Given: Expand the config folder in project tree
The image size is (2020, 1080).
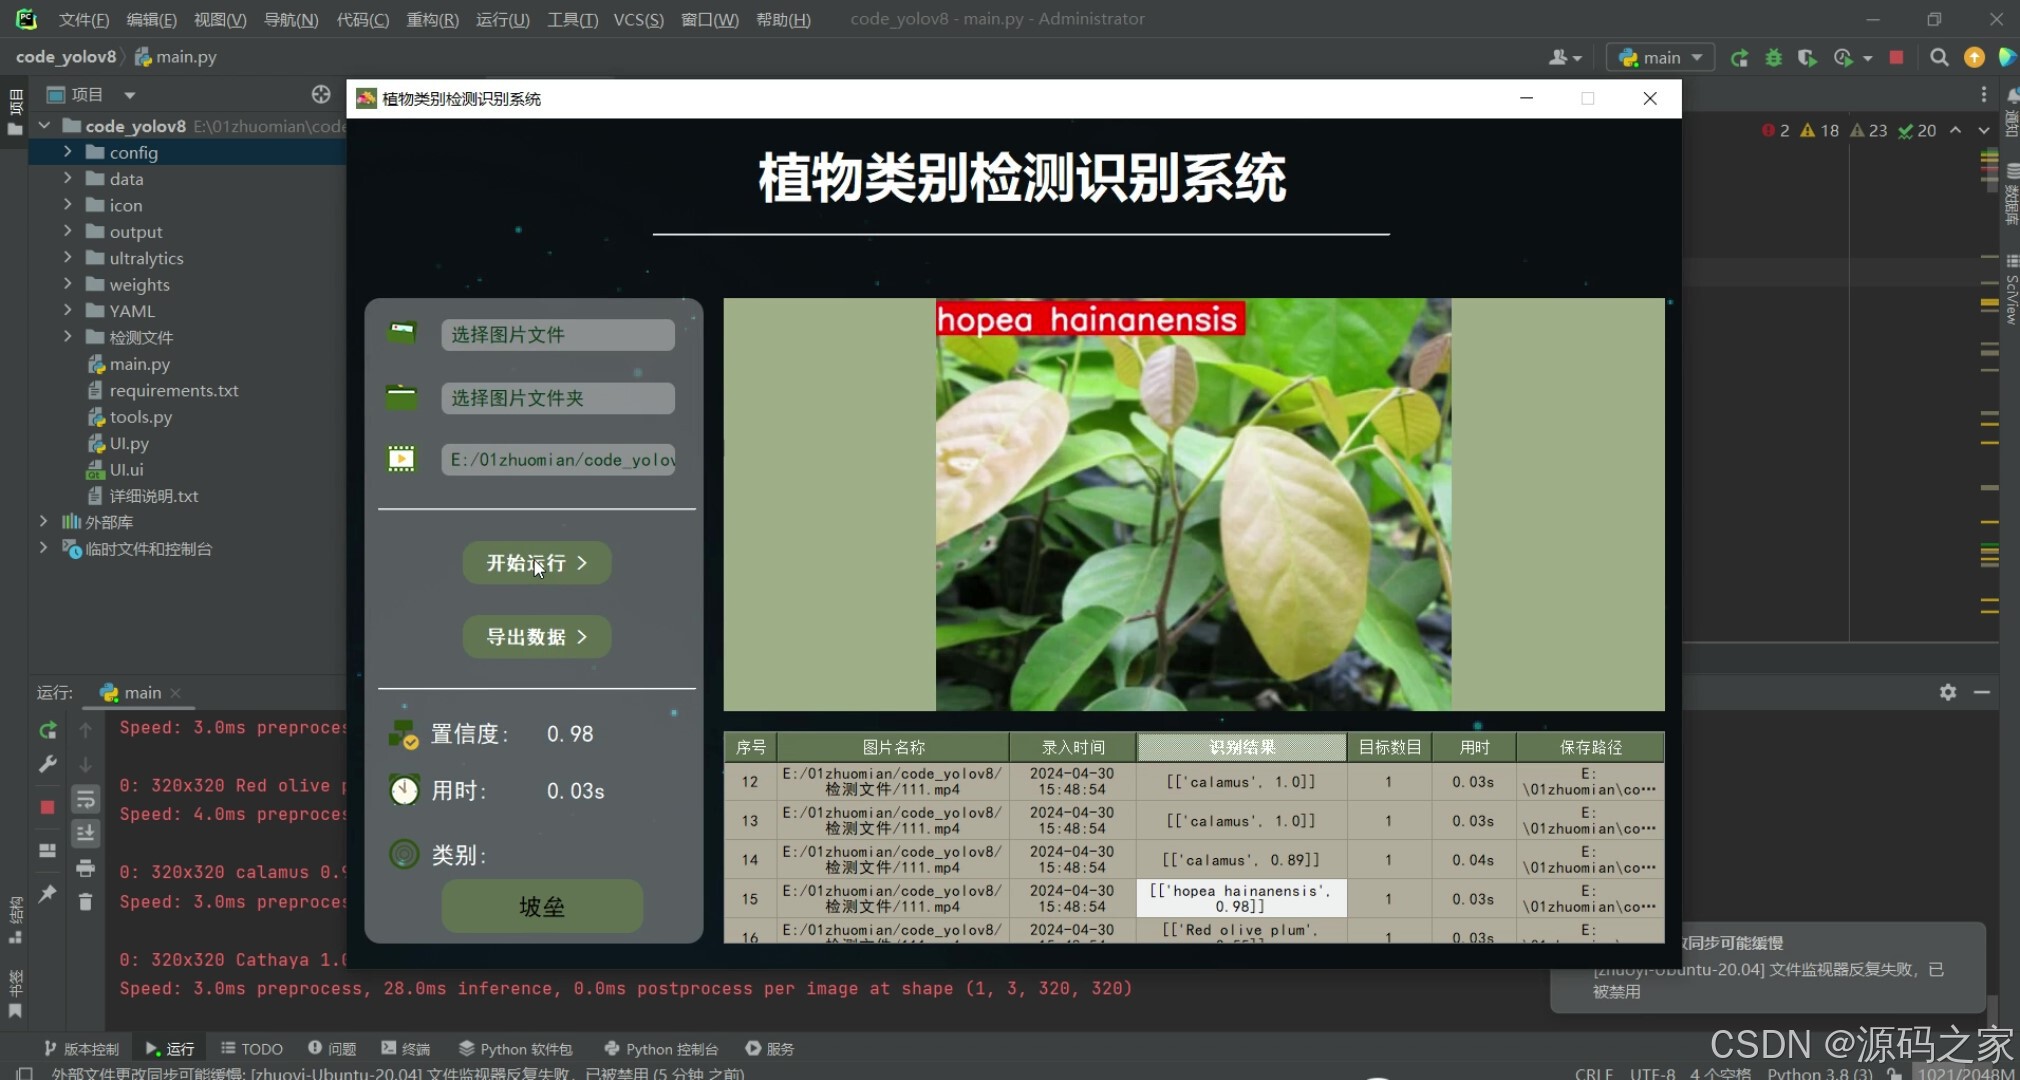Looking at the screenshot, I should [67, 152].
